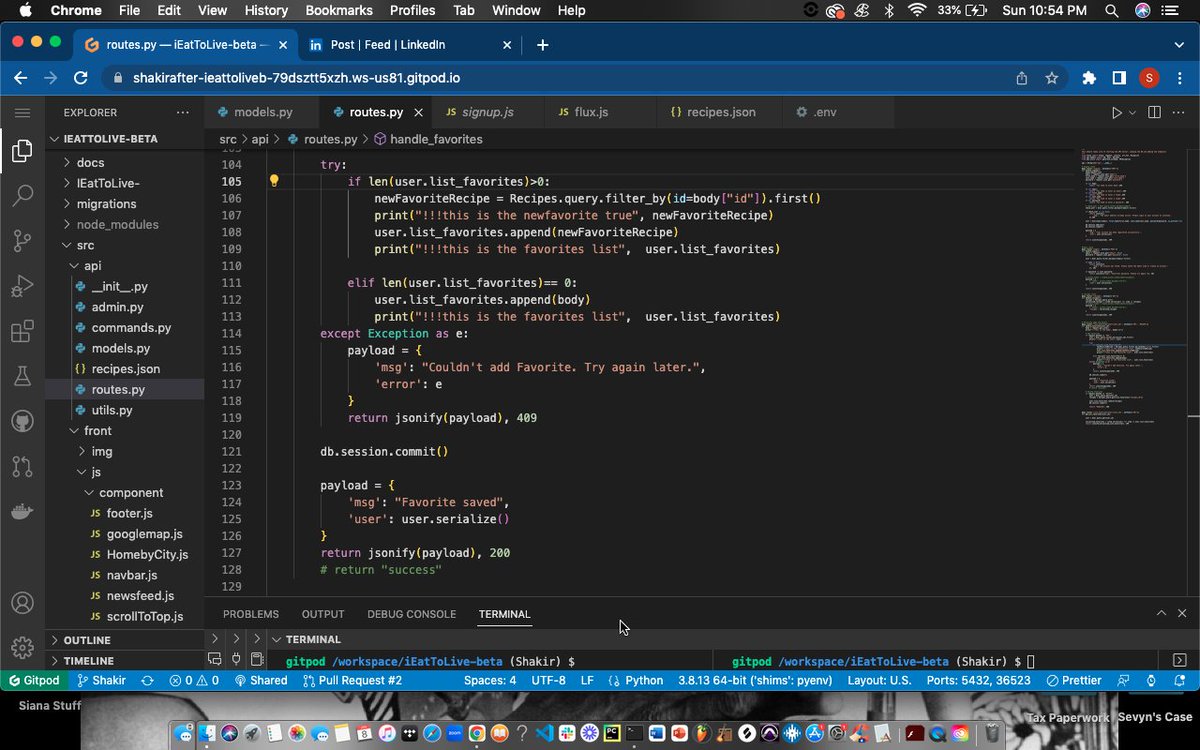Open notifications bell in status bar
Viewport: 1200px width, 750px height.
1180,680
